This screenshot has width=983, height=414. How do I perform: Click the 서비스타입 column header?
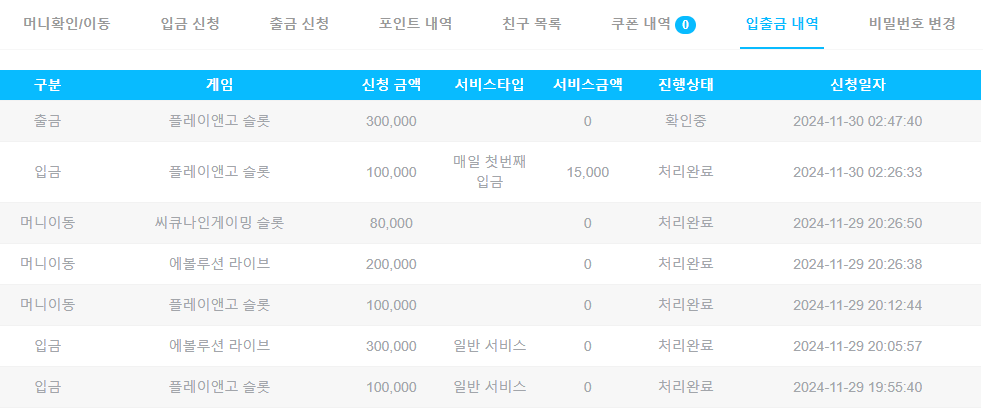pos(489,85)
